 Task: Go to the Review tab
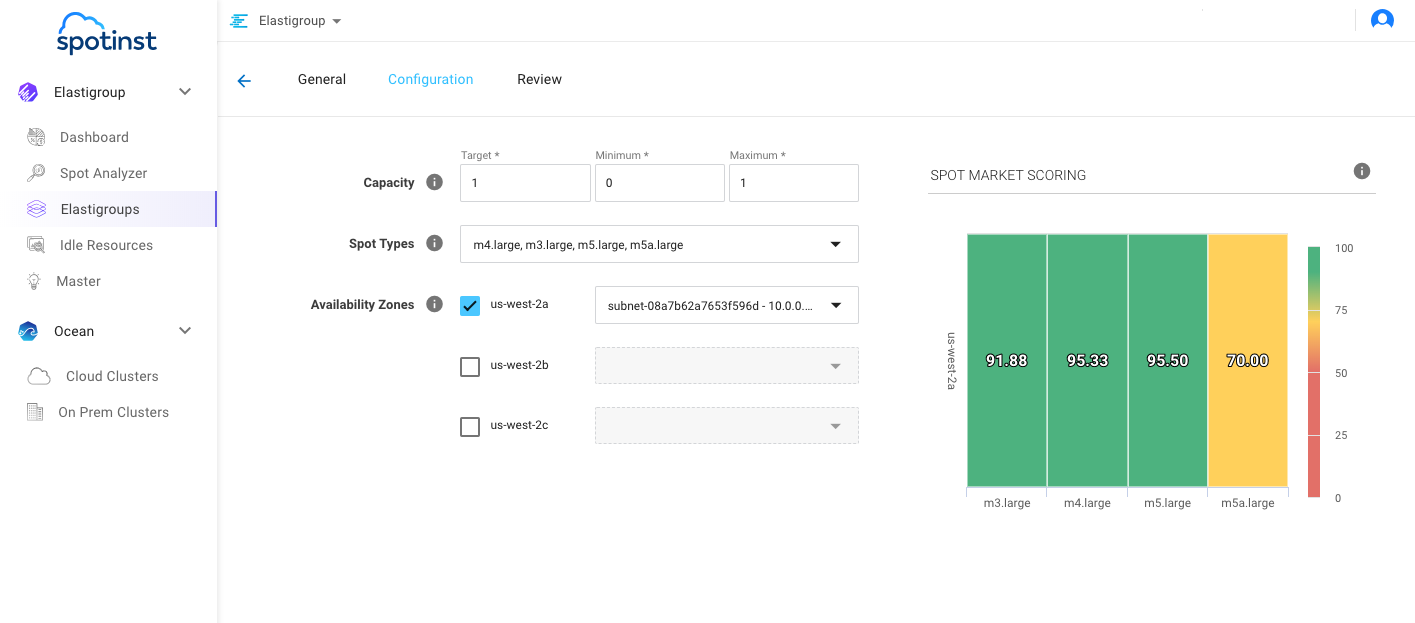click(x=539, y=80)
